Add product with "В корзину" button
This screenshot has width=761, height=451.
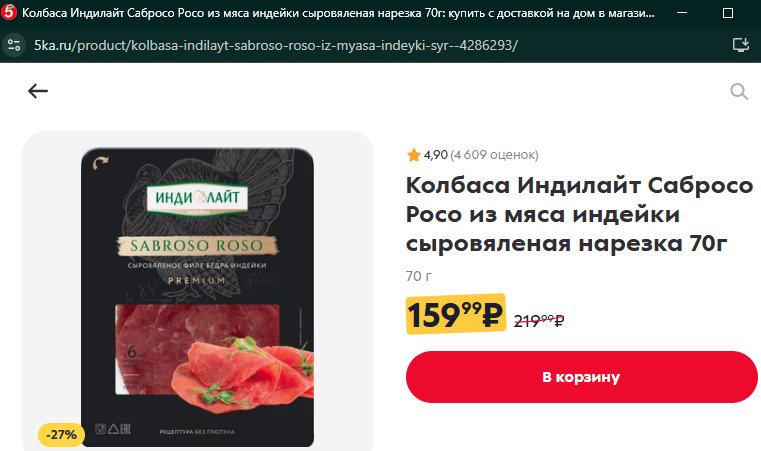point(581,377)
